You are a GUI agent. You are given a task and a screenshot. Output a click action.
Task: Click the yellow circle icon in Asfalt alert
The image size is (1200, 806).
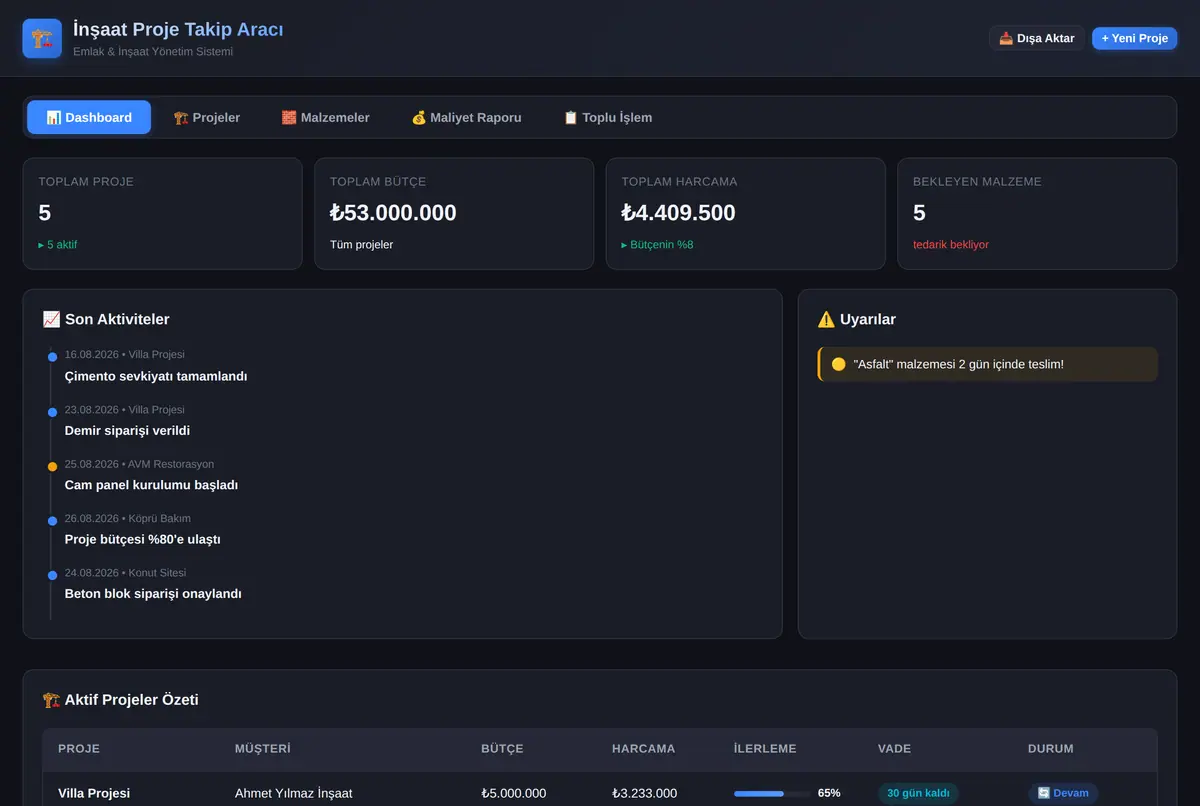point(839,365)
